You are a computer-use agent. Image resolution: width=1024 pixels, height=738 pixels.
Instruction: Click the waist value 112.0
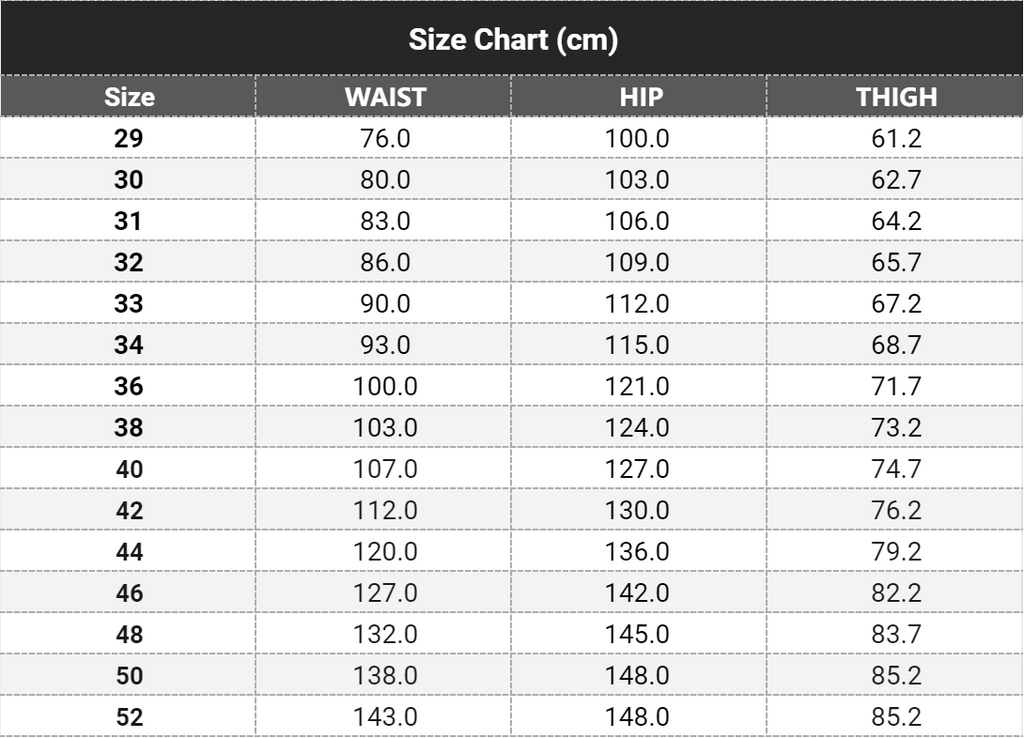pos(385,510)
